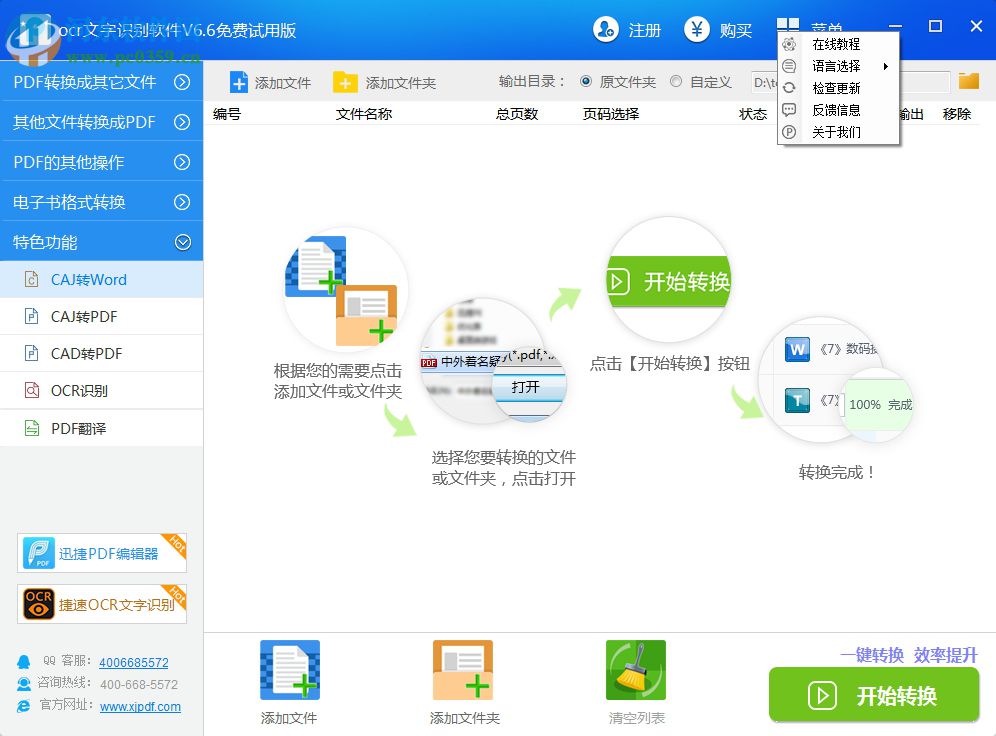
Task: Choose 在线教程 from the menu
Action: tap(838, 44)
